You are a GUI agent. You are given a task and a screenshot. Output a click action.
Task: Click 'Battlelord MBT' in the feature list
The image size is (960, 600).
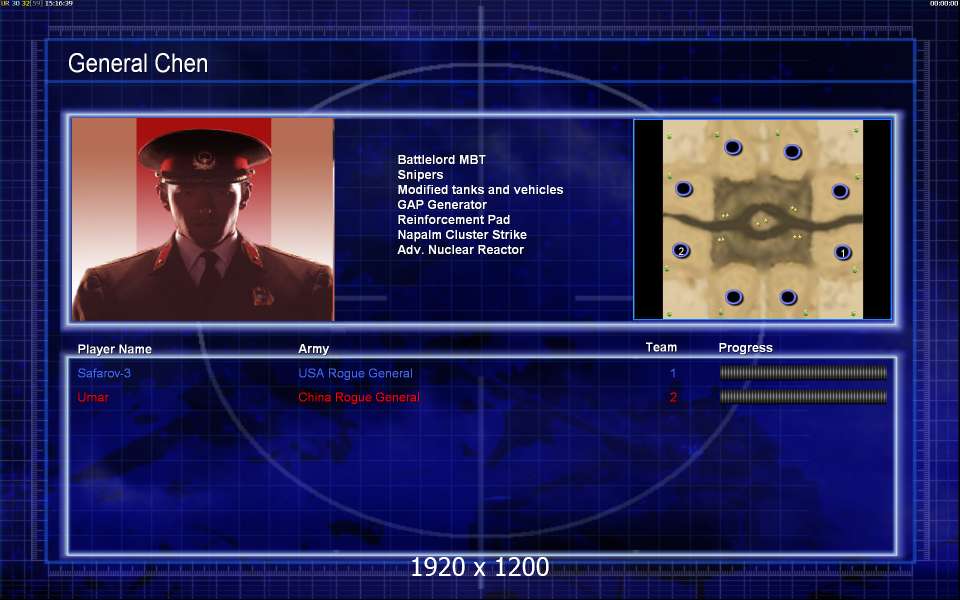coord(441,160)
